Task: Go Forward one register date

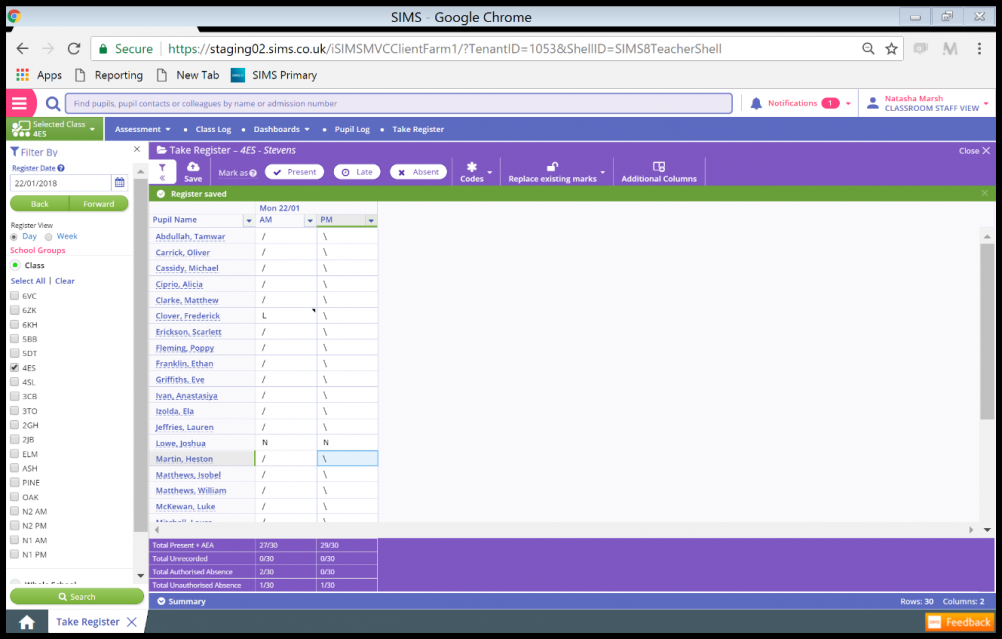Action: coord(98,204)
